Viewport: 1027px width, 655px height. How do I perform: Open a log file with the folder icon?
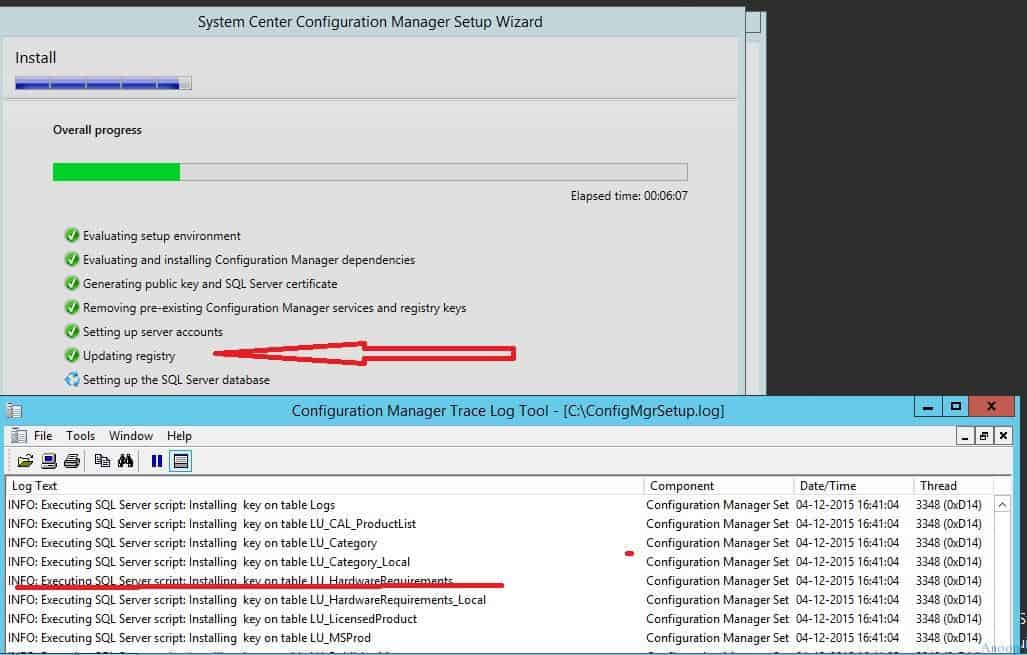[x=25, y=461]
